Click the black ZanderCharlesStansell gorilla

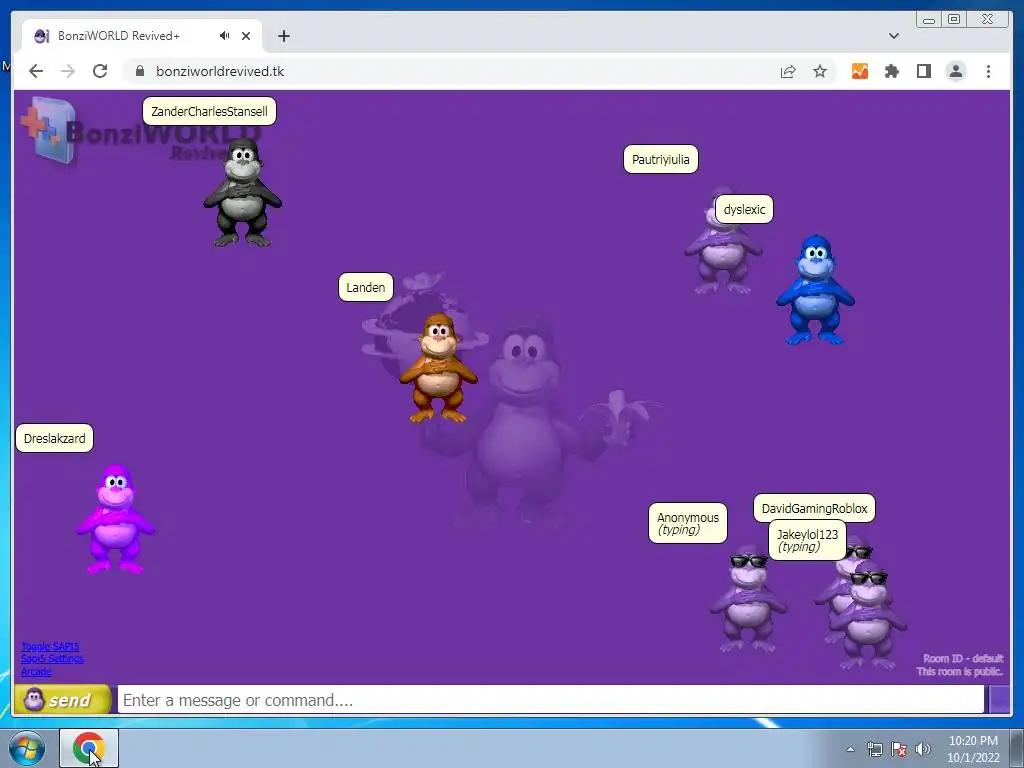[x=242, y=193]
